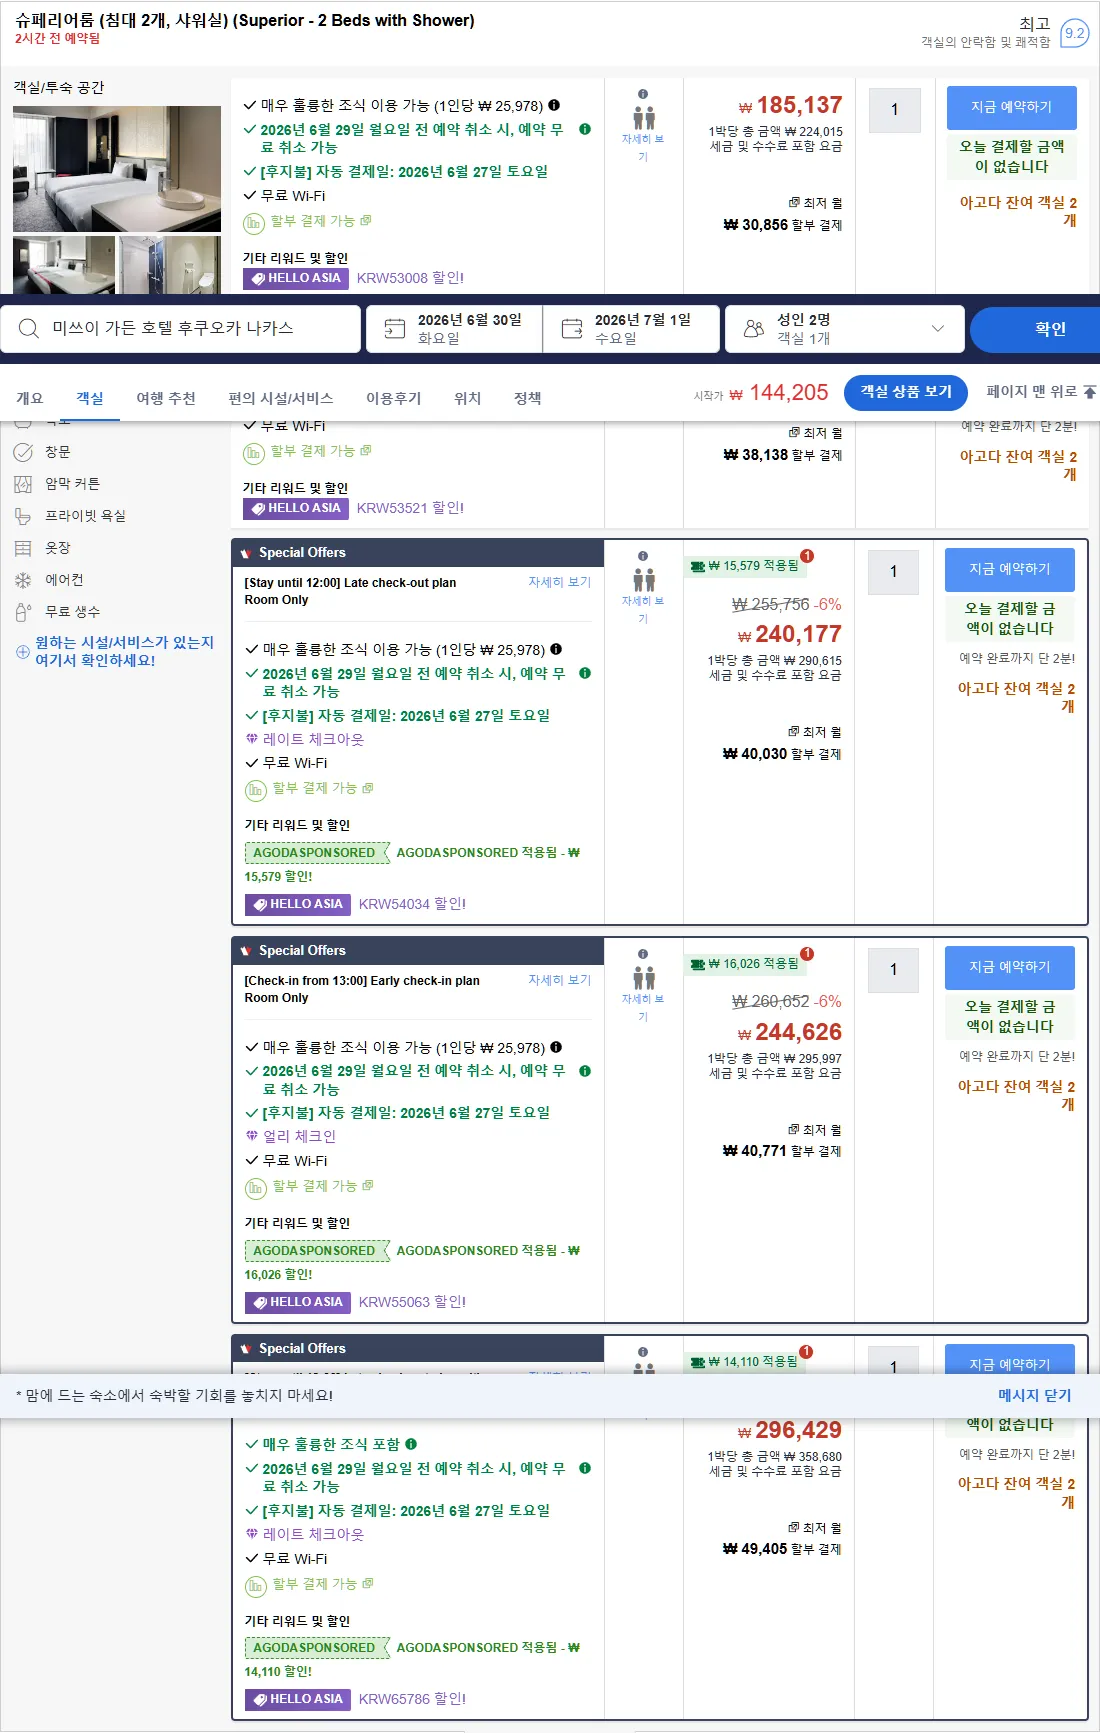Image resolution: width=1100 pixels, height=1733 pixels.
Task: Click green cancellation info icon in first offer
Action: (585, 129)
